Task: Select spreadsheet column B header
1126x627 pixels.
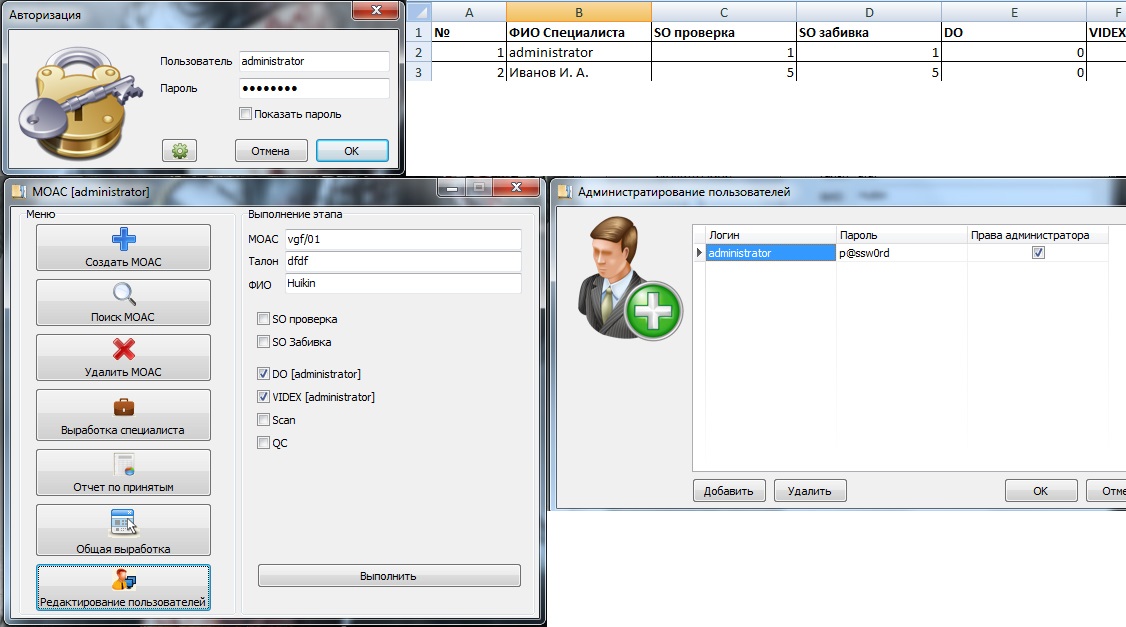Action: pos(579,12)
